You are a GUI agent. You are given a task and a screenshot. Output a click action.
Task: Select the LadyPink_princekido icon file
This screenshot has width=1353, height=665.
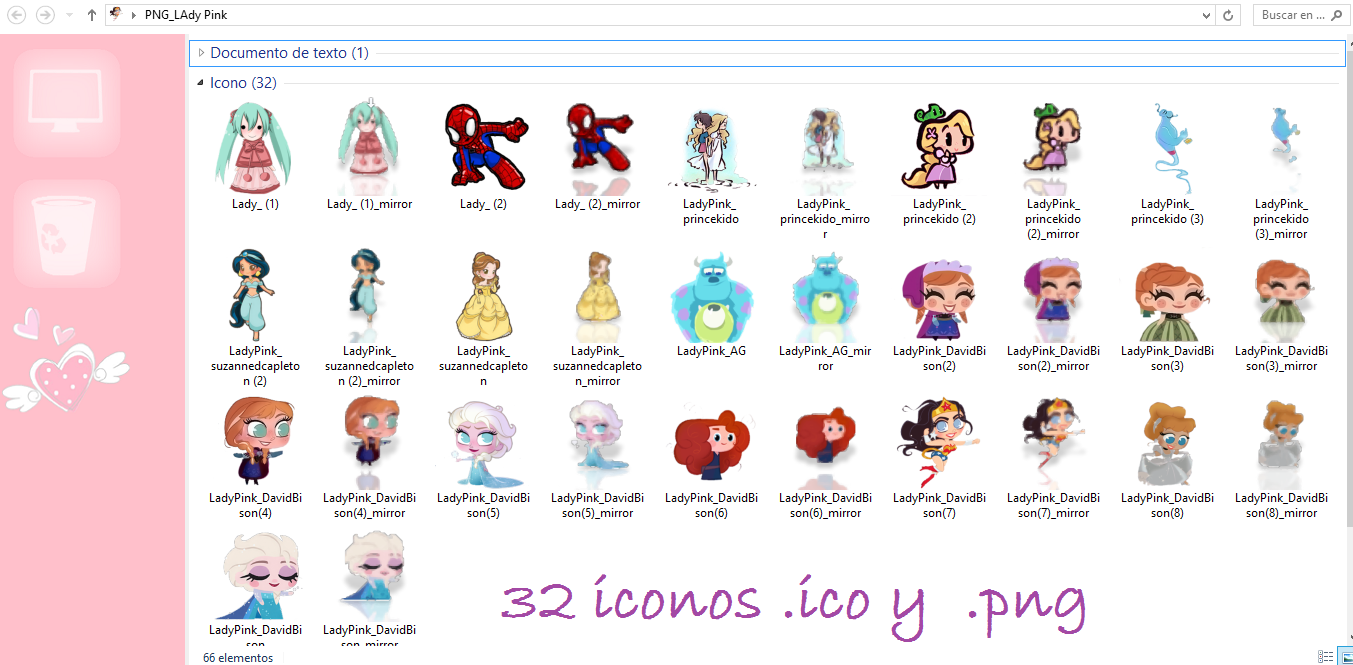(712, 148)
